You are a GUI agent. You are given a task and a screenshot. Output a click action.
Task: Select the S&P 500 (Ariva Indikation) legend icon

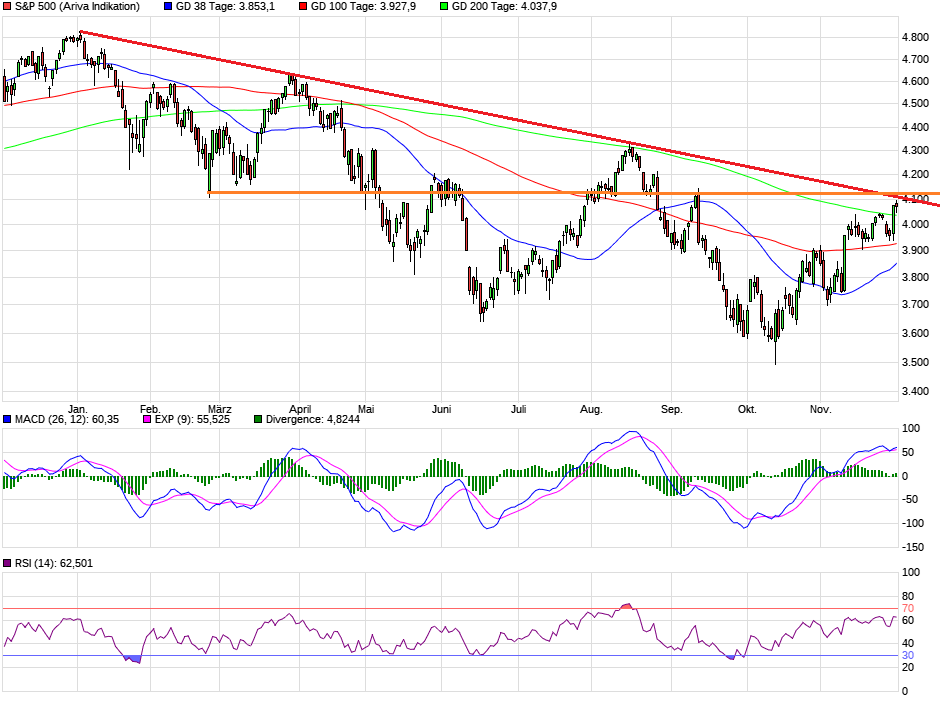[x=8, y=7]
